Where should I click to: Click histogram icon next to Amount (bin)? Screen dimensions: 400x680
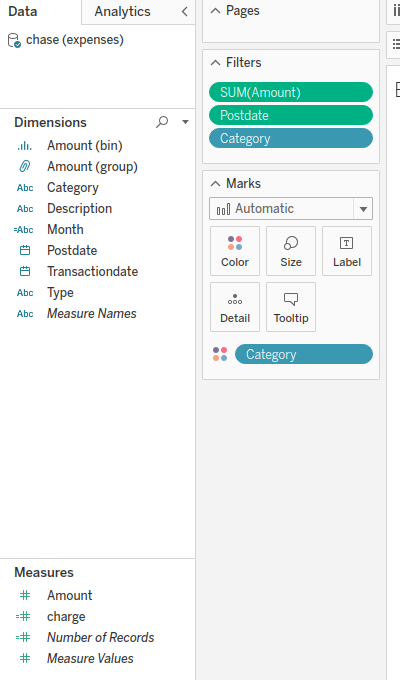pyautogui.click(x=25, y=146)
